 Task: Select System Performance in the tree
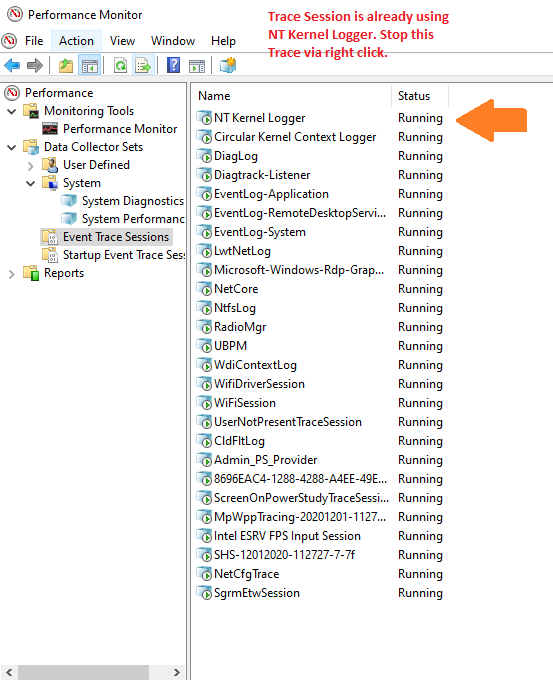tap(133, 219)
